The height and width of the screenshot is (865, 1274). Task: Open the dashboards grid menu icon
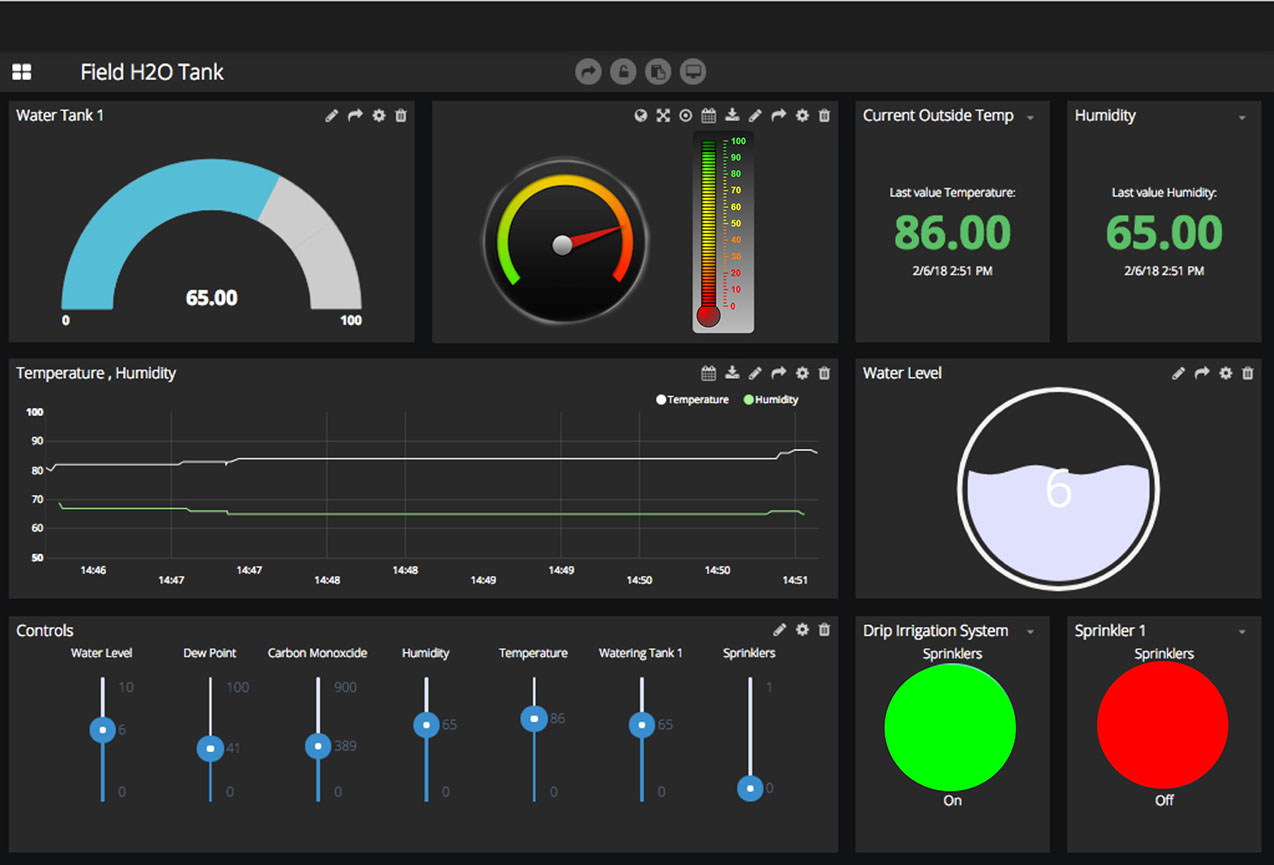[21, 72]
